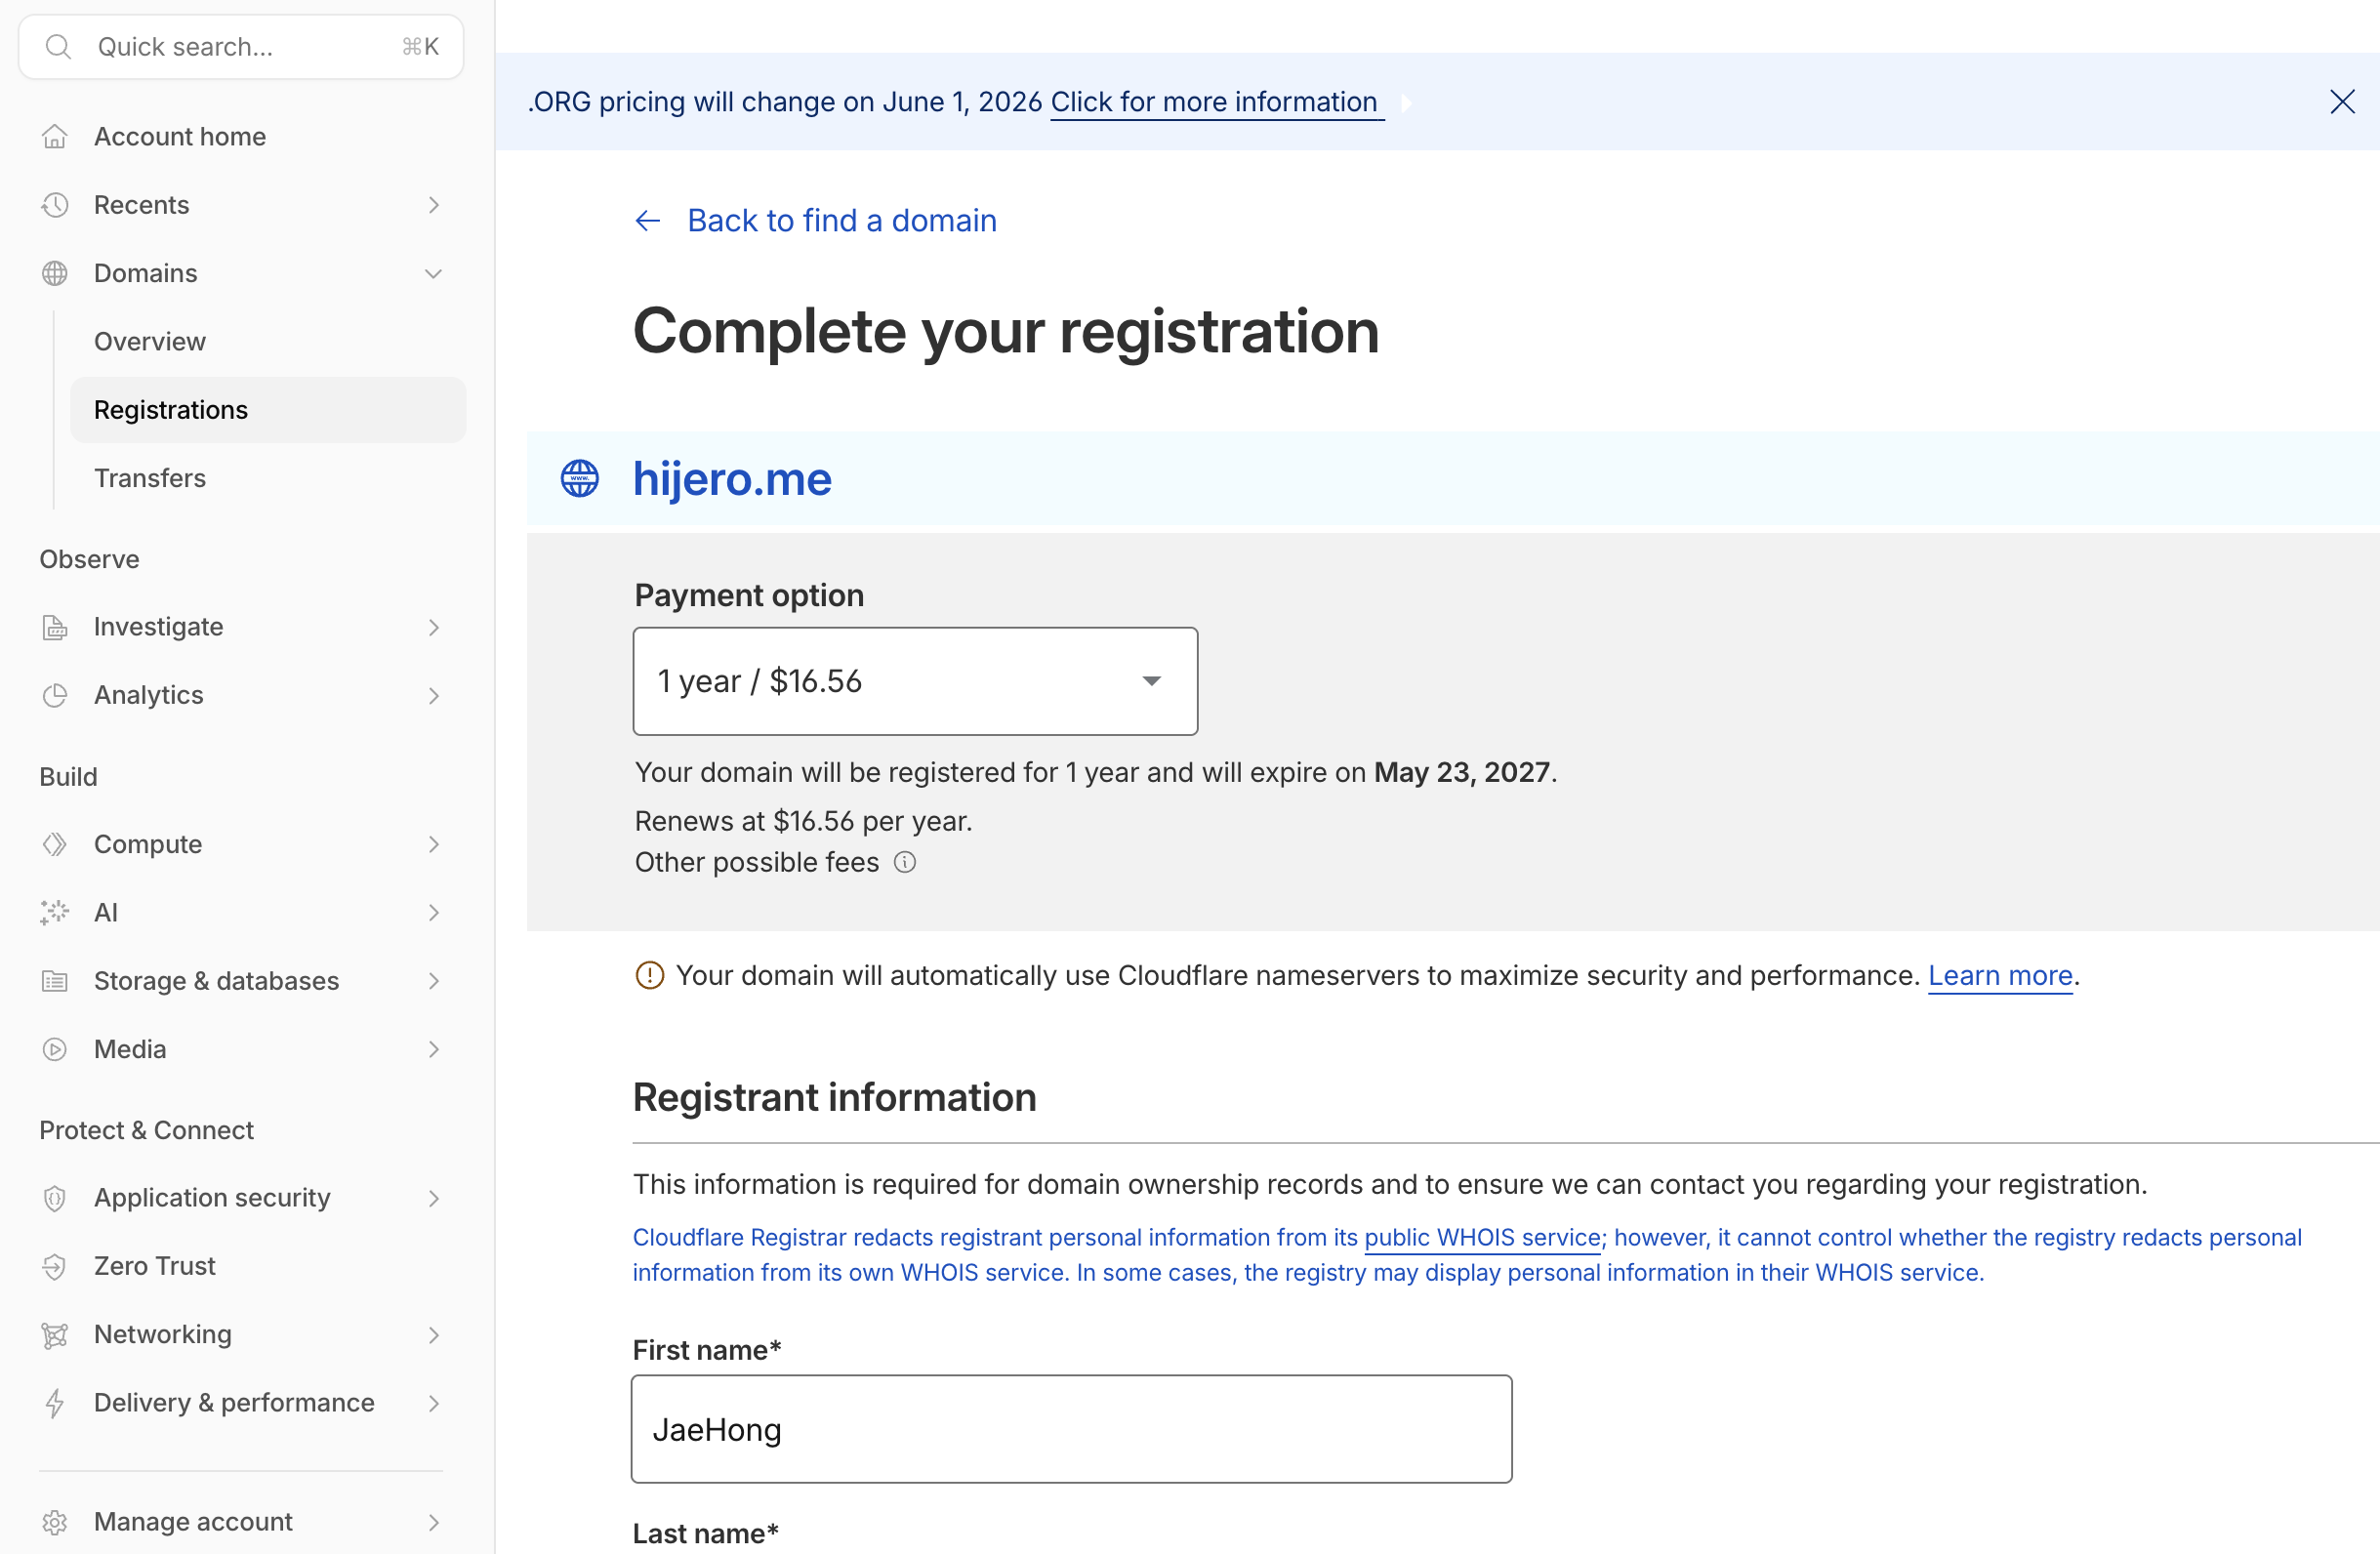Click the Complete your registration heading
The height and width of the screenshot is (1554, 2380).
tap(1006, 332)
